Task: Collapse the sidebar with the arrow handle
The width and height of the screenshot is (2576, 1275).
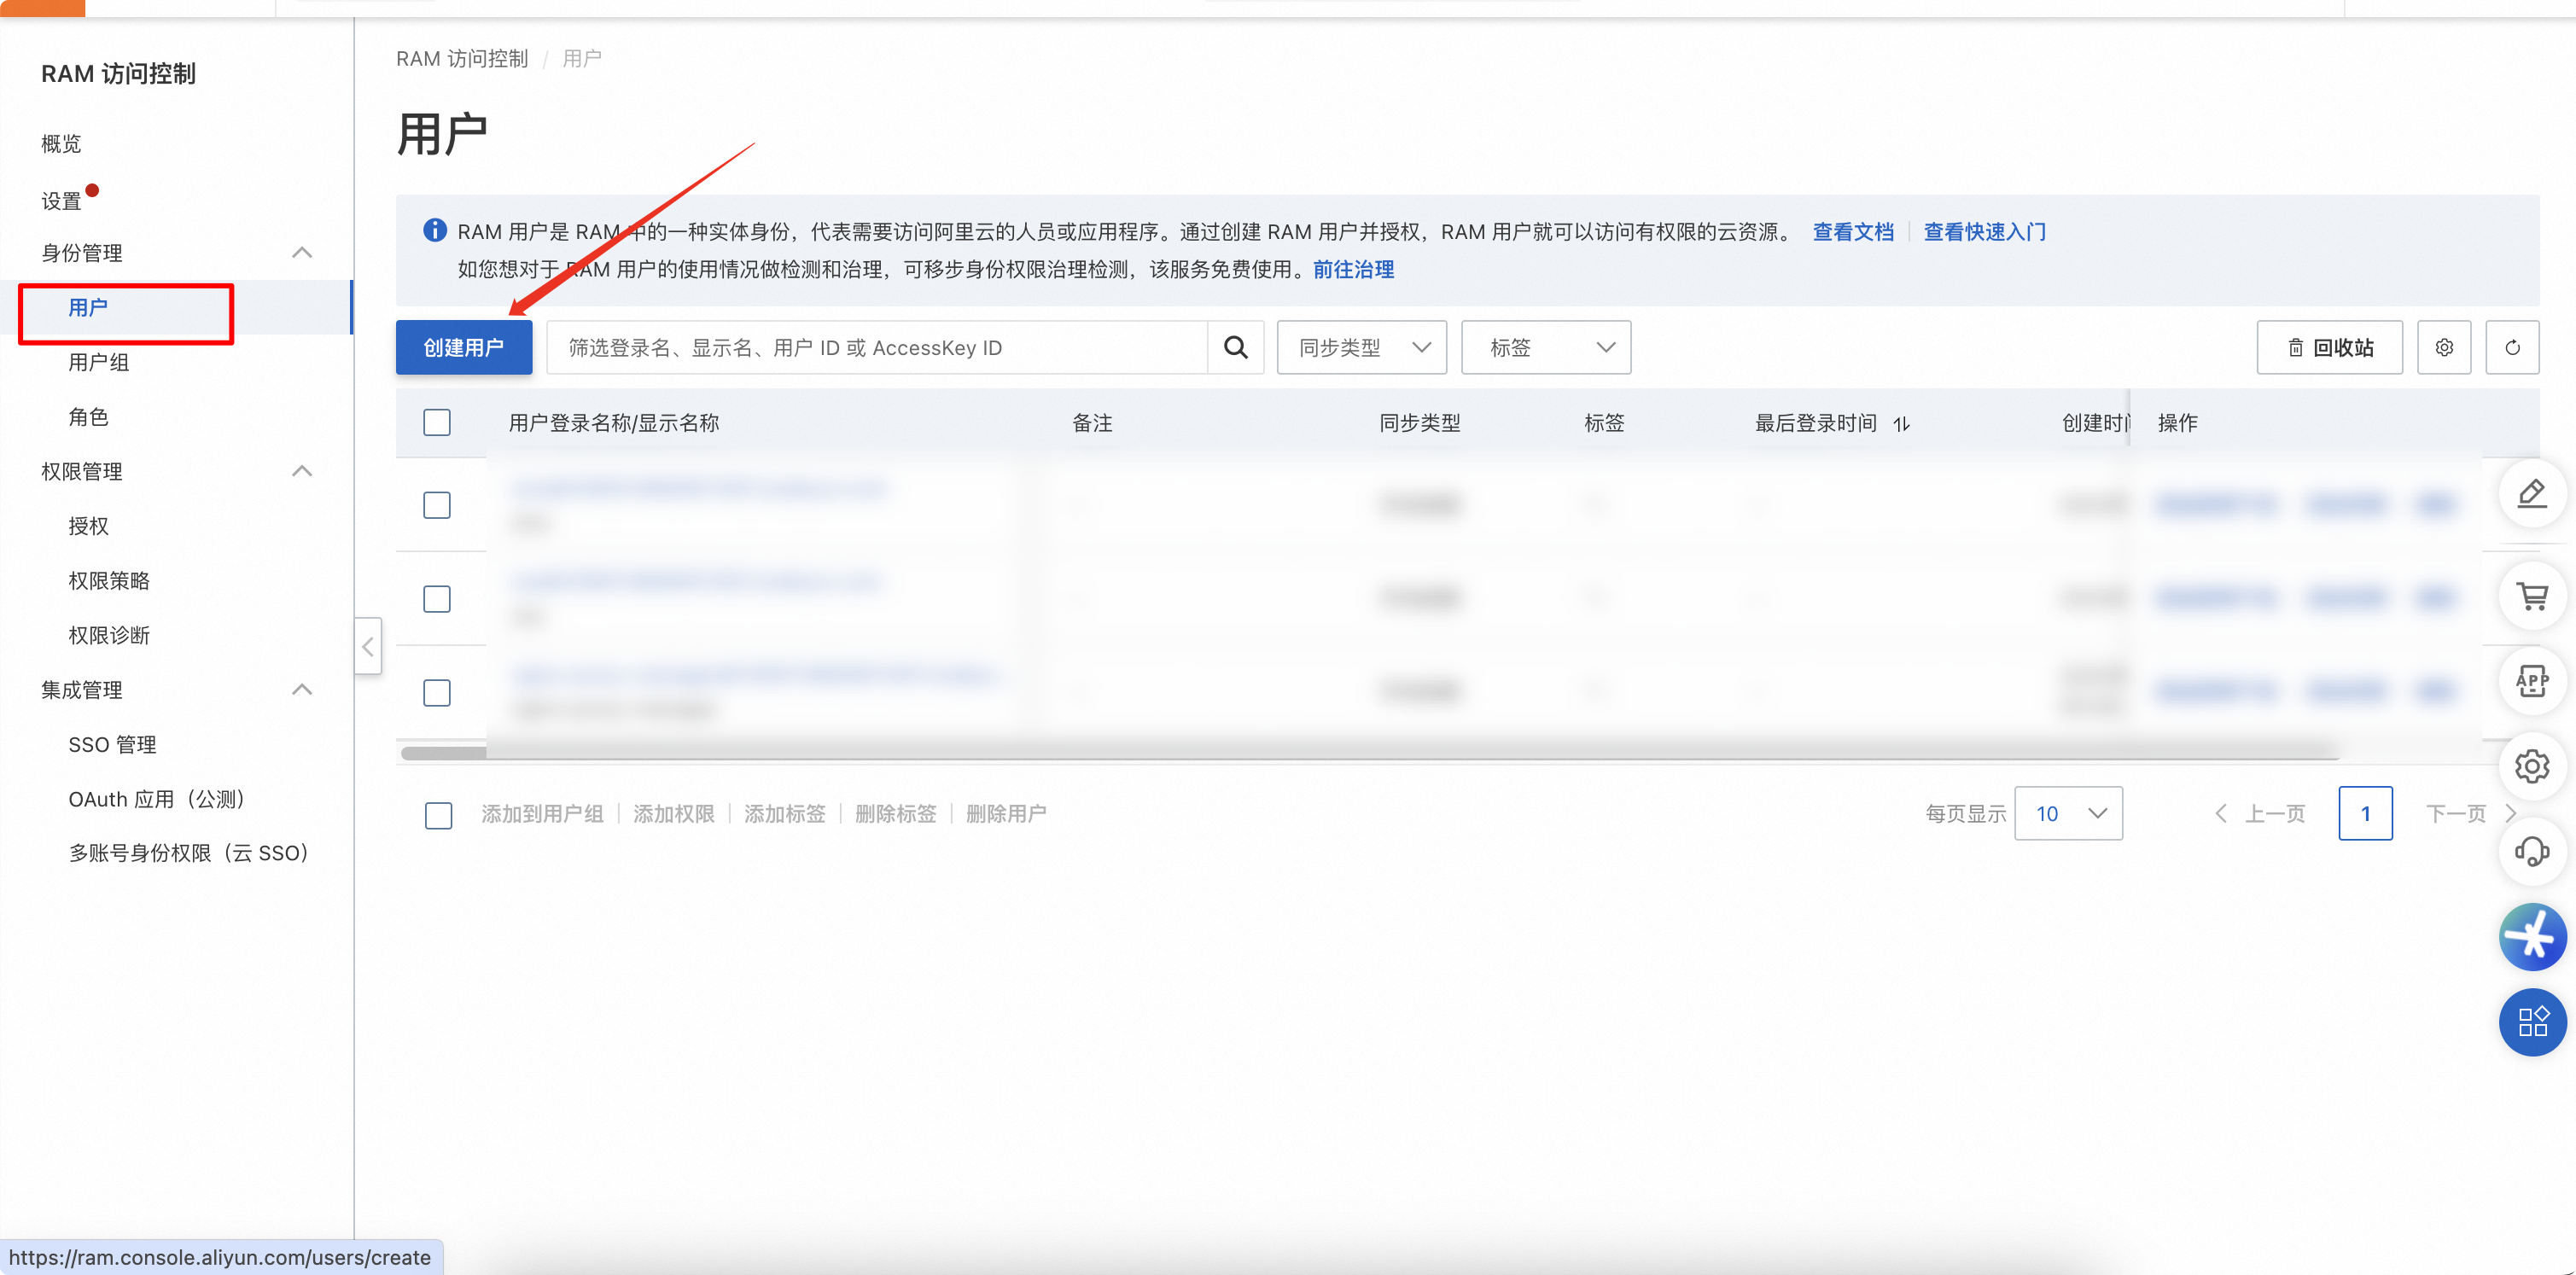Action: (368, 647)
